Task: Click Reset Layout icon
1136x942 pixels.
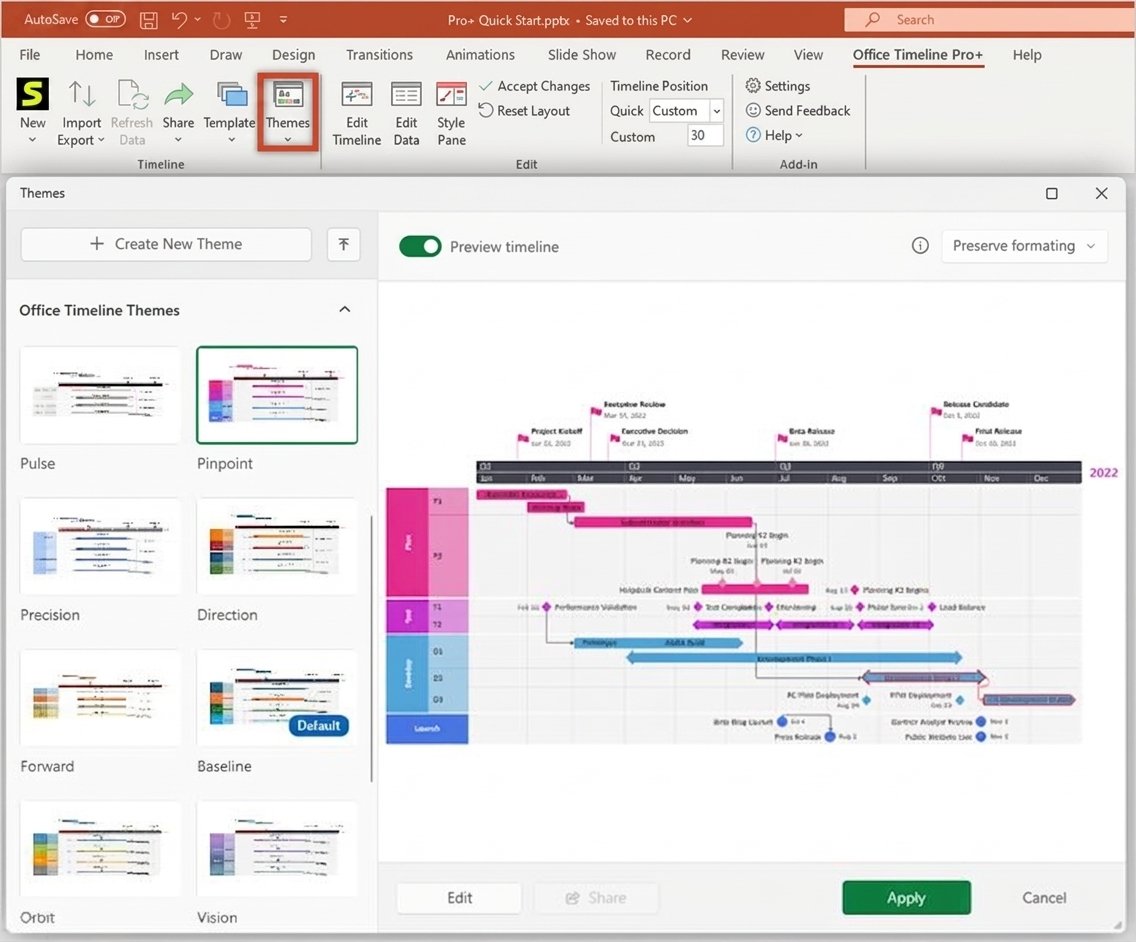Action: 485,110
